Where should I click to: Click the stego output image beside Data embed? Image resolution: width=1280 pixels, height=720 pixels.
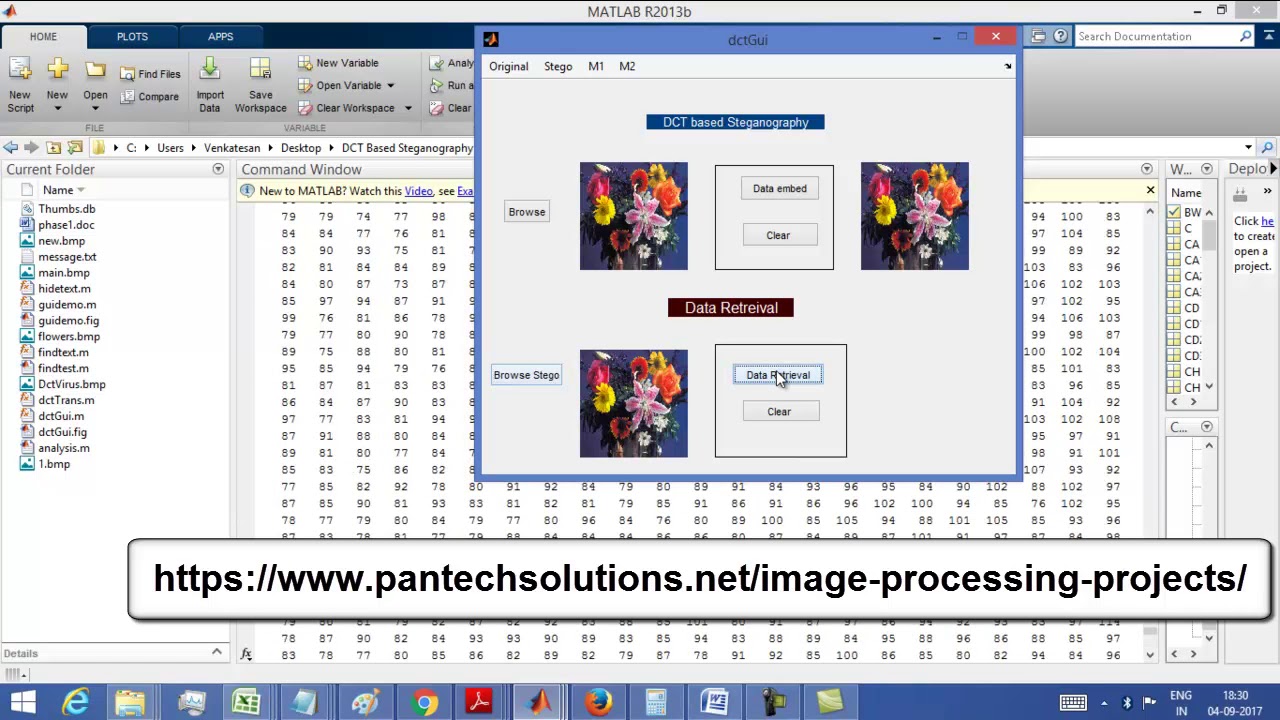tap(915, 216)
